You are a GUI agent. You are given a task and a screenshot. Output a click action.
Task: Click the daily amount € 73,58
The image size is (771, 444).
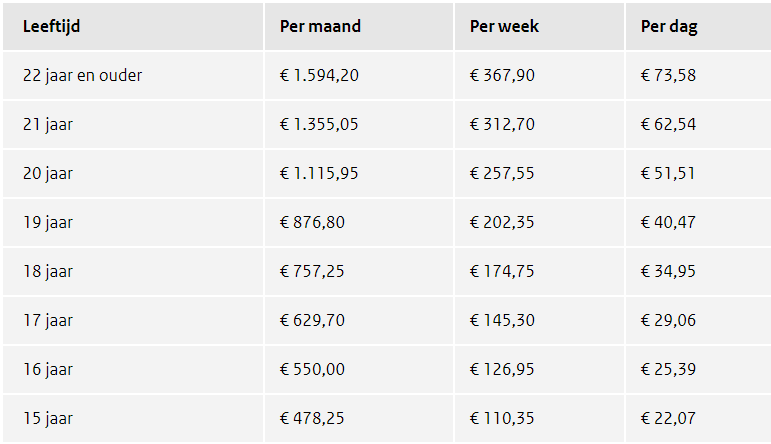[668, 76]
